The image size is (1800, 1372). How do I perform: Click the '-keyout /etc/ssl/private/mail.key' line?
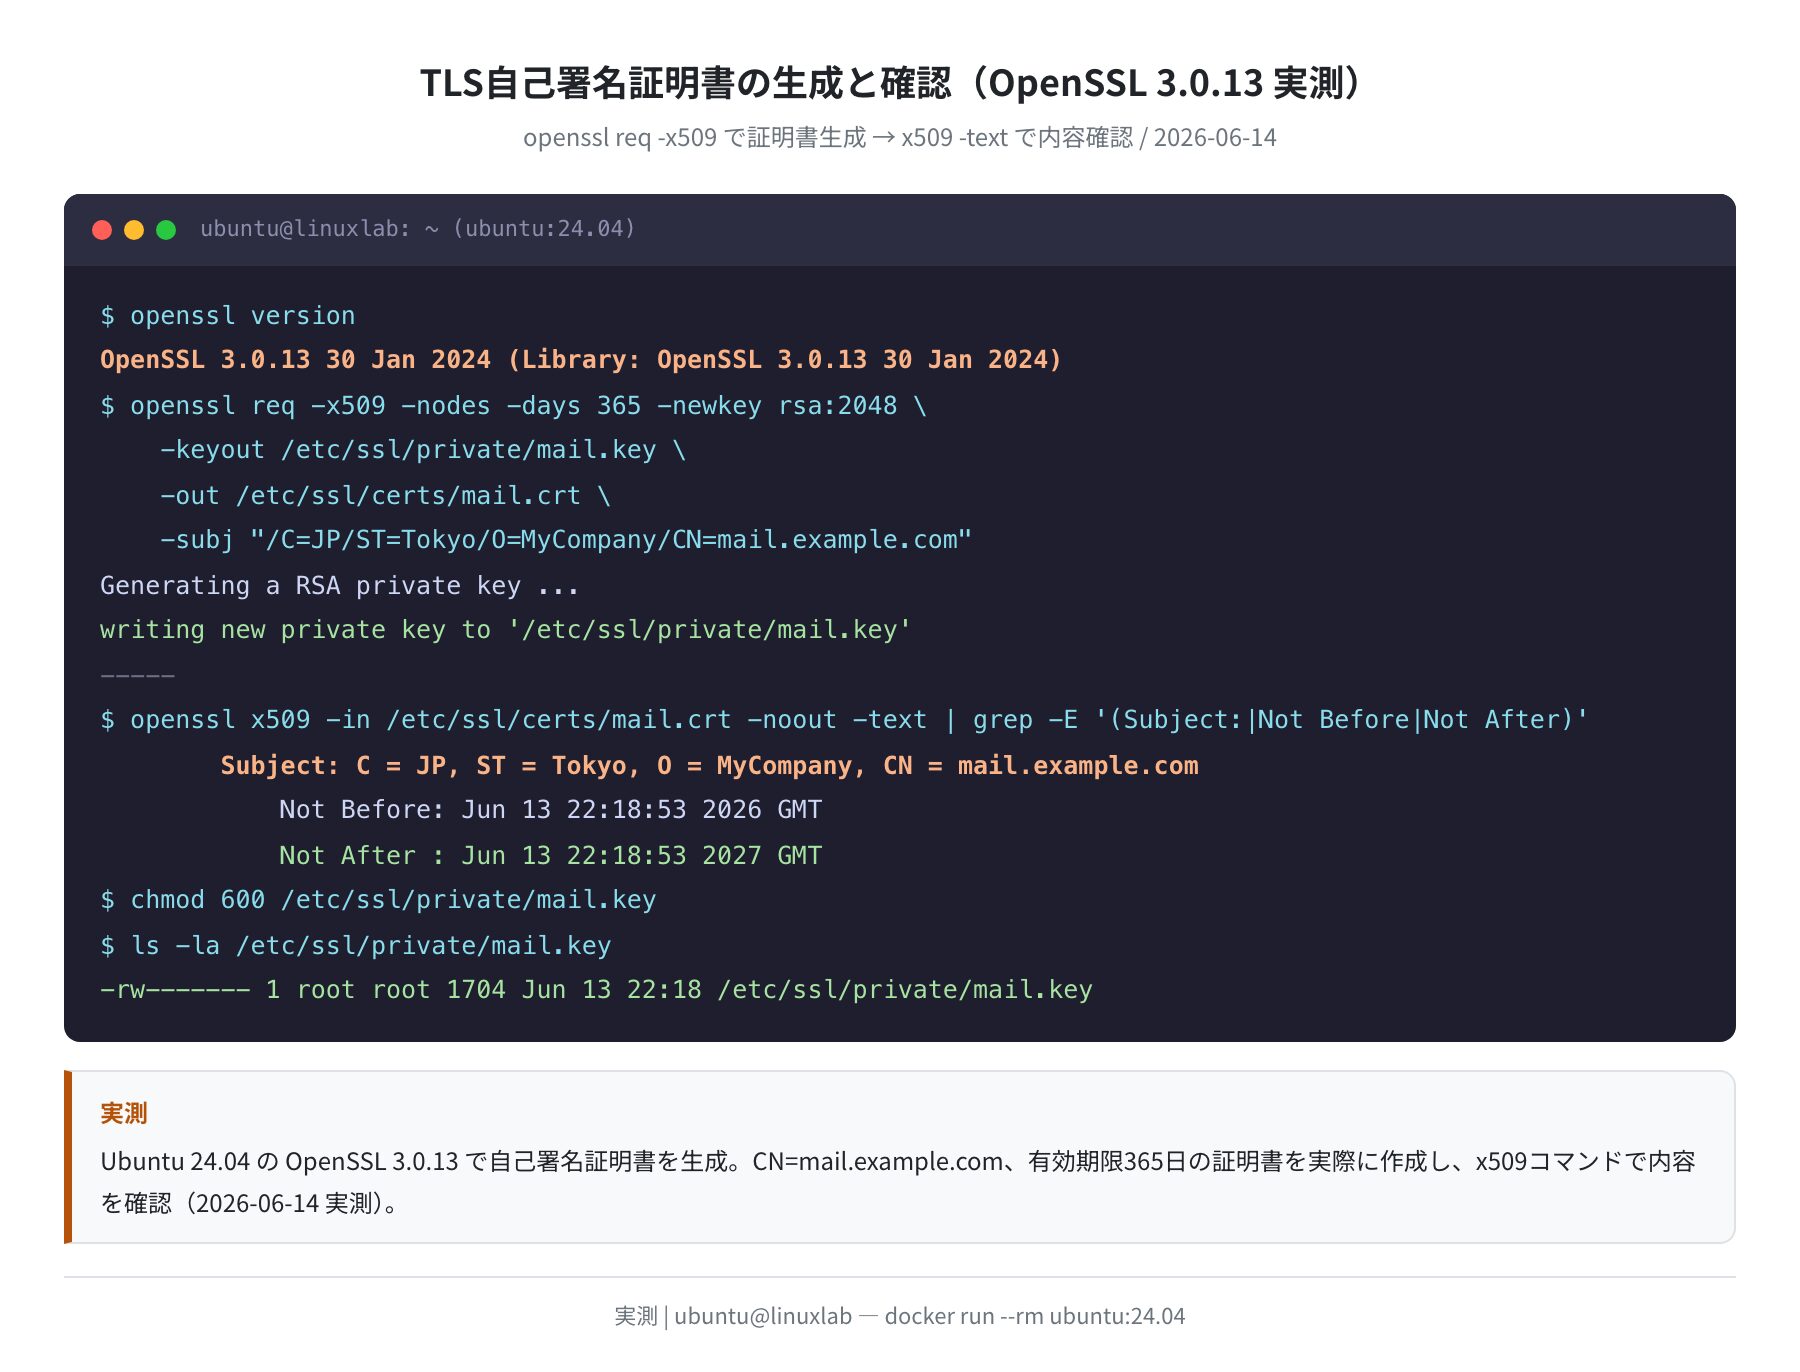click(423, 450)
